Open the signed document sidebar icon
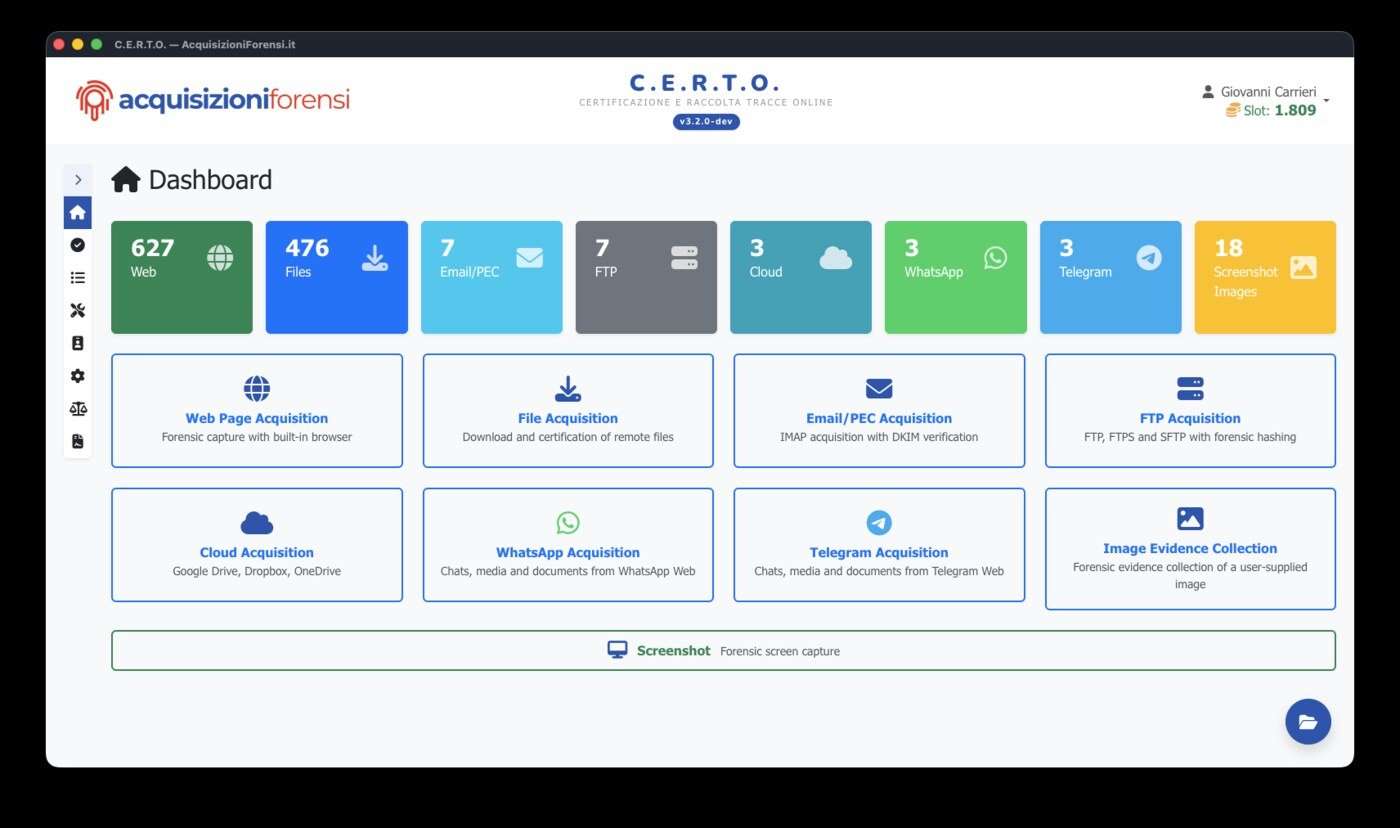 click(78, 441)
